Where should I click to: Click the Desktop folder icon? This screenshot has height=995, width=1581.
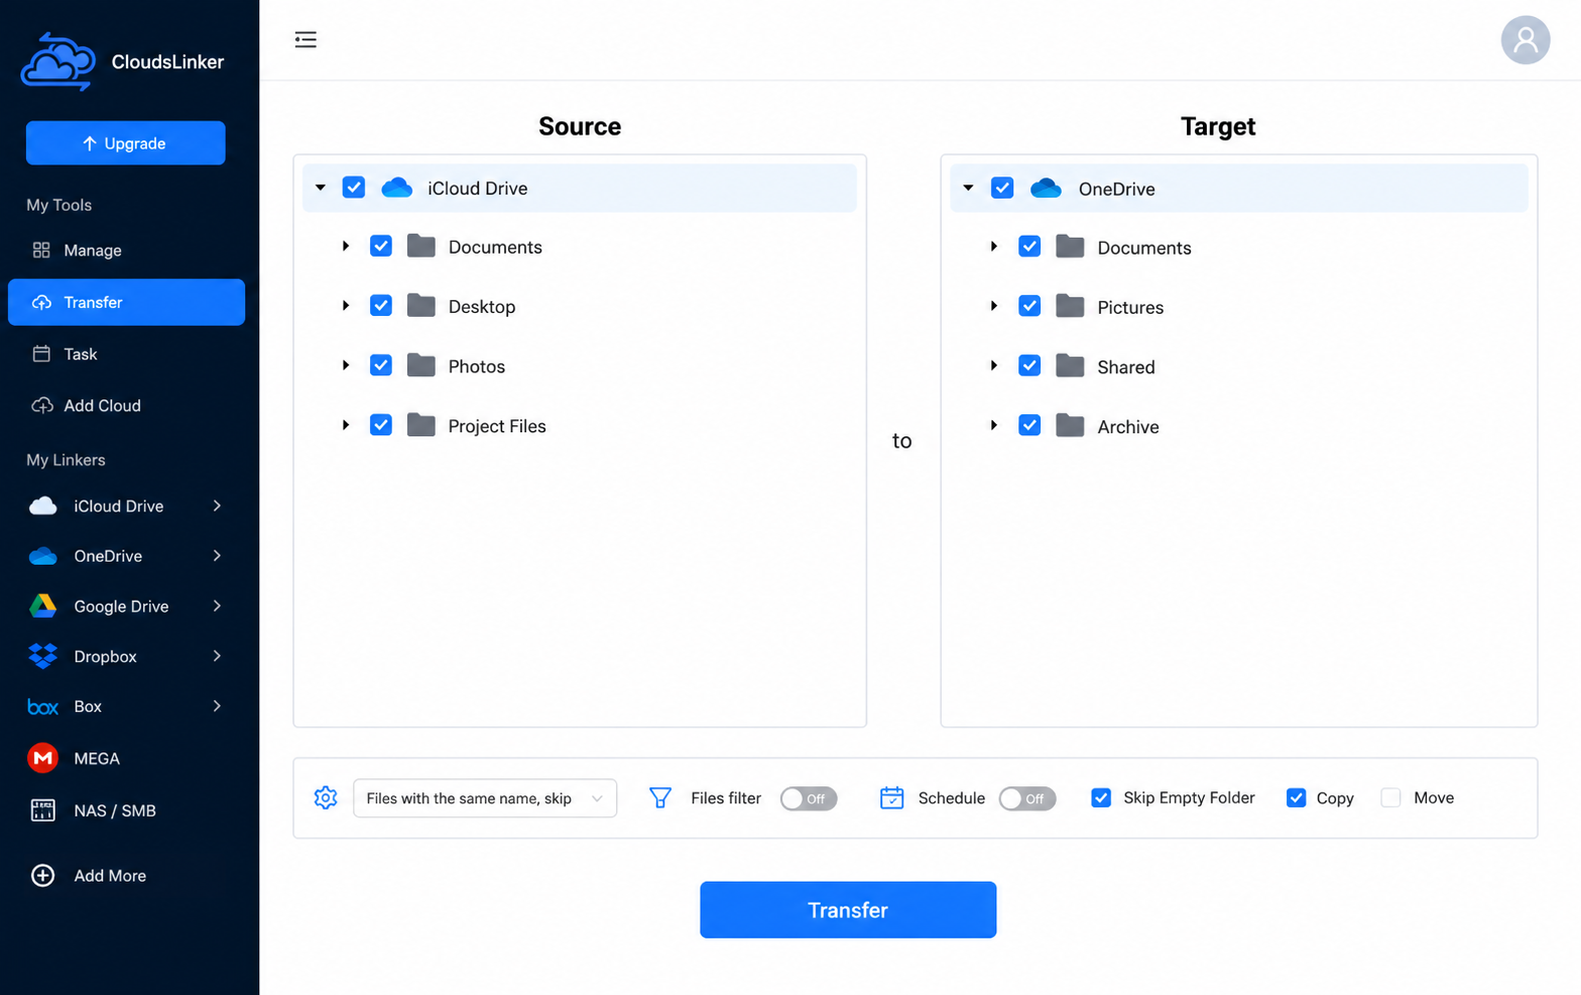[421, 306]
